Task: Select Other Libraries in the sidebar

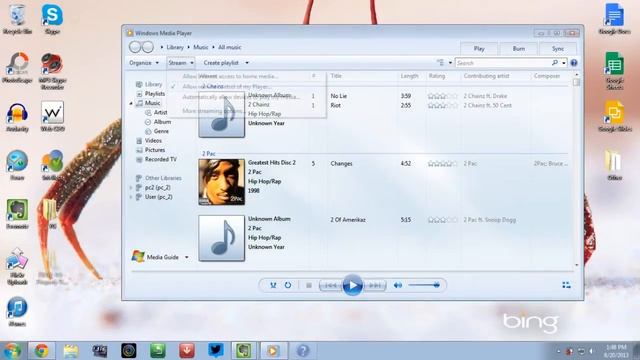Action: pyautogui.click(x=163, y=178)
